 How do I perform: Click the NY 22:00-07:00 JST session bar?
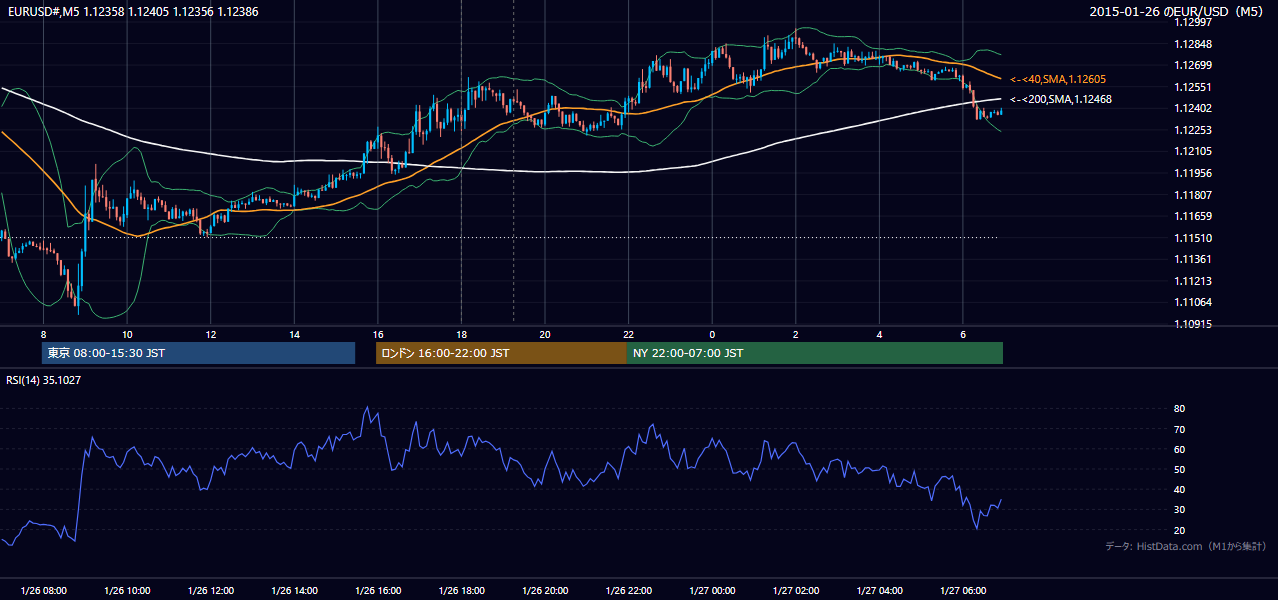(815, 353)
